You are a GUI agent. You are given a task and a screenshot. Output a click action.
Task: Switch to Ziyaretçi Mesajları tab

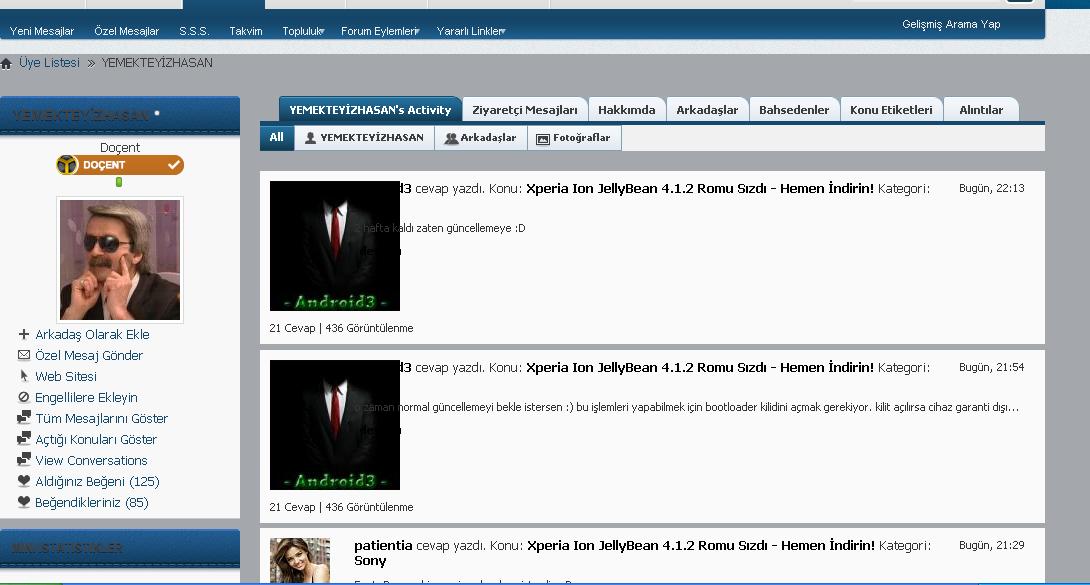coord(525,110)
